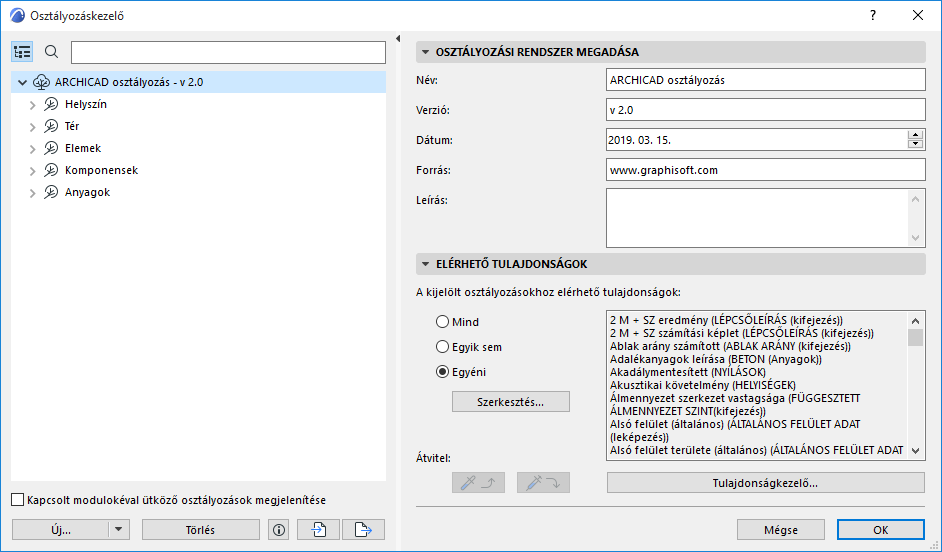Collapse the OSZTÁLYOZÁSI RENDSZER MEGADÁSA section
The height and width of the screenshot is (552, 942).
425,52
